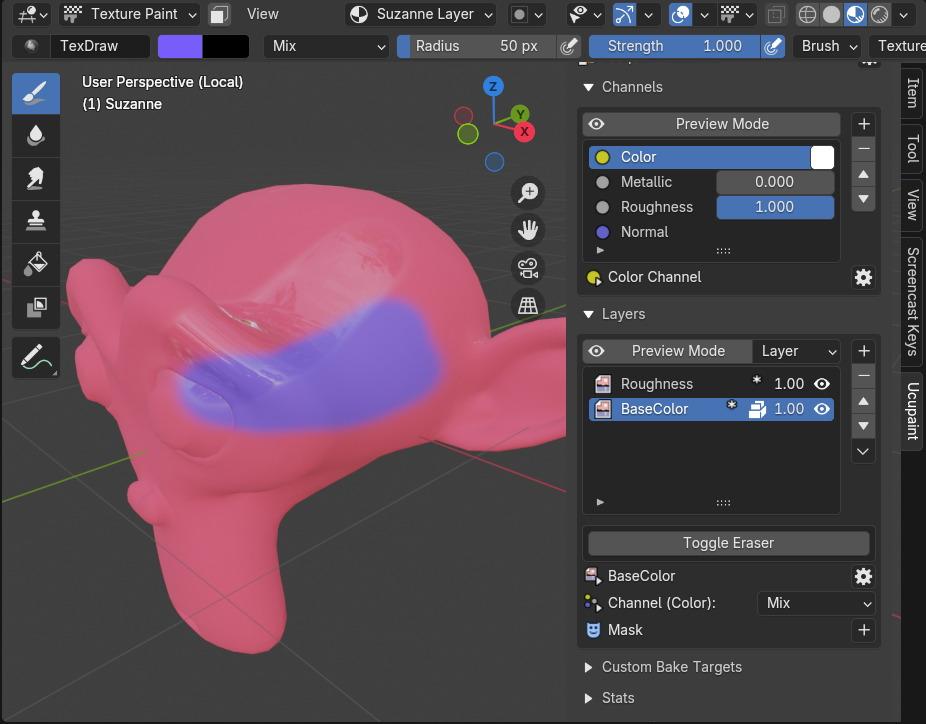Click the Y axis gizmo handle

[520, 114]
